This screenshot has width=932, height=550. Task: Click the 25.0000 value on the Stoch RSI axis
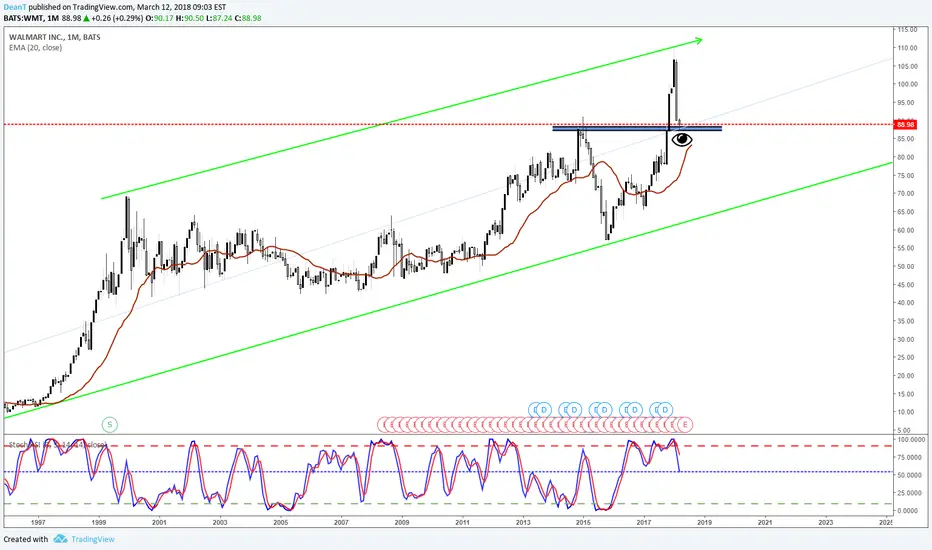(x=911, y=493)
